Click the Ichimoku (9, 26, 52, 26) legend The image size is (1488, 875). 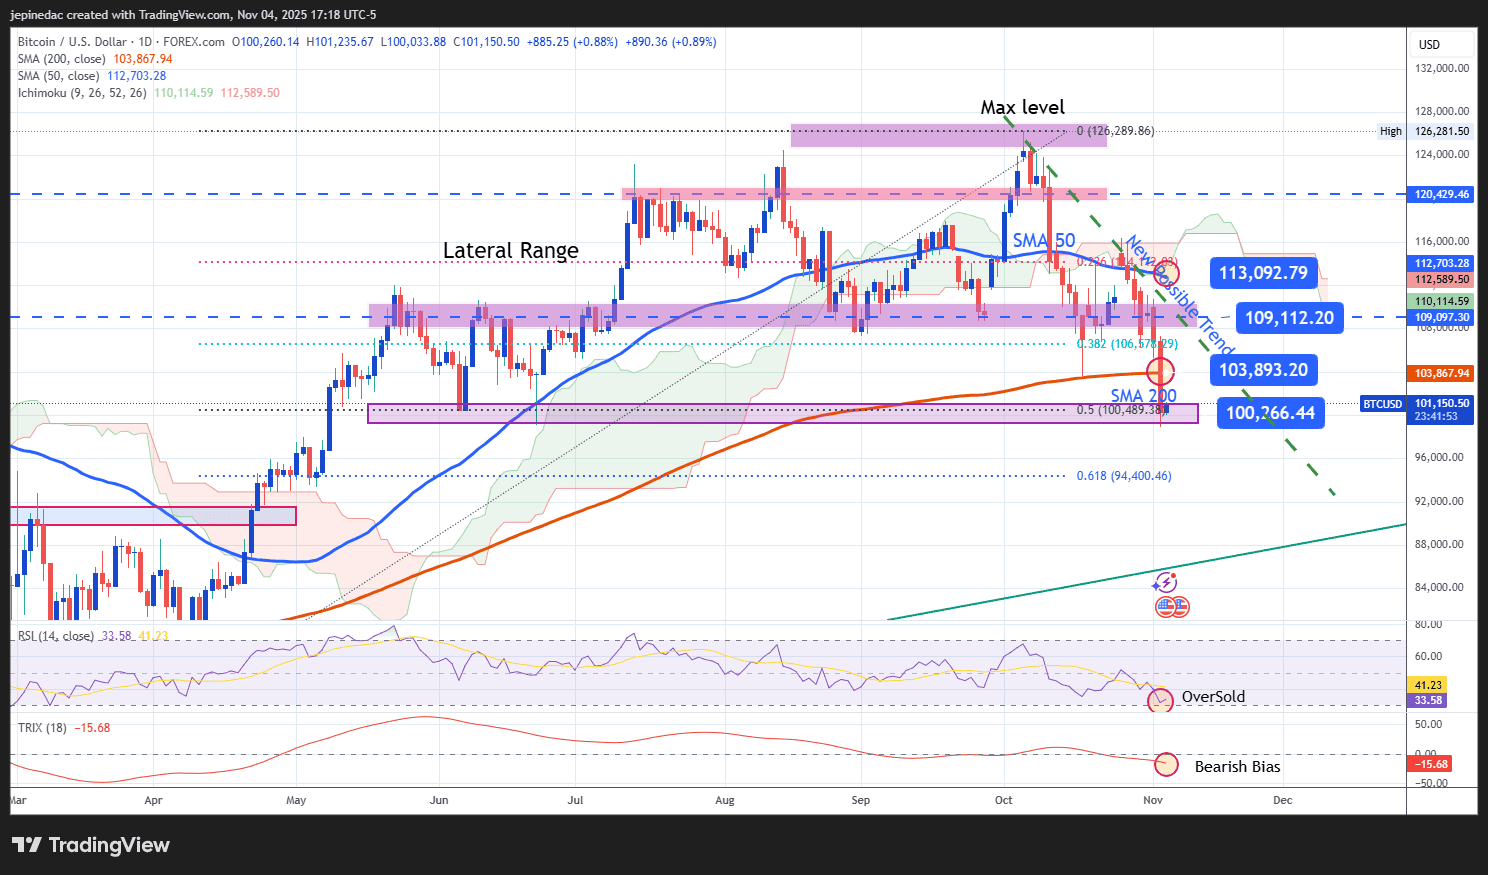pyautogui.click(x=82, y=93)
